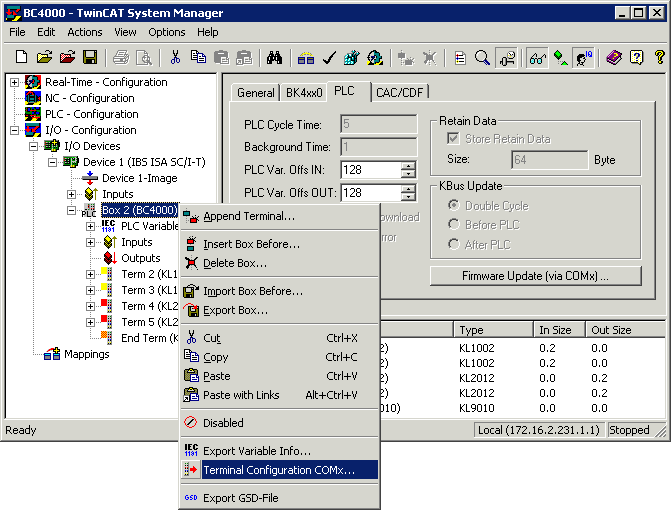671x510 pixels.
Task: Click the red Outputs icon under Box 2
Action: [x=110, y=258]
